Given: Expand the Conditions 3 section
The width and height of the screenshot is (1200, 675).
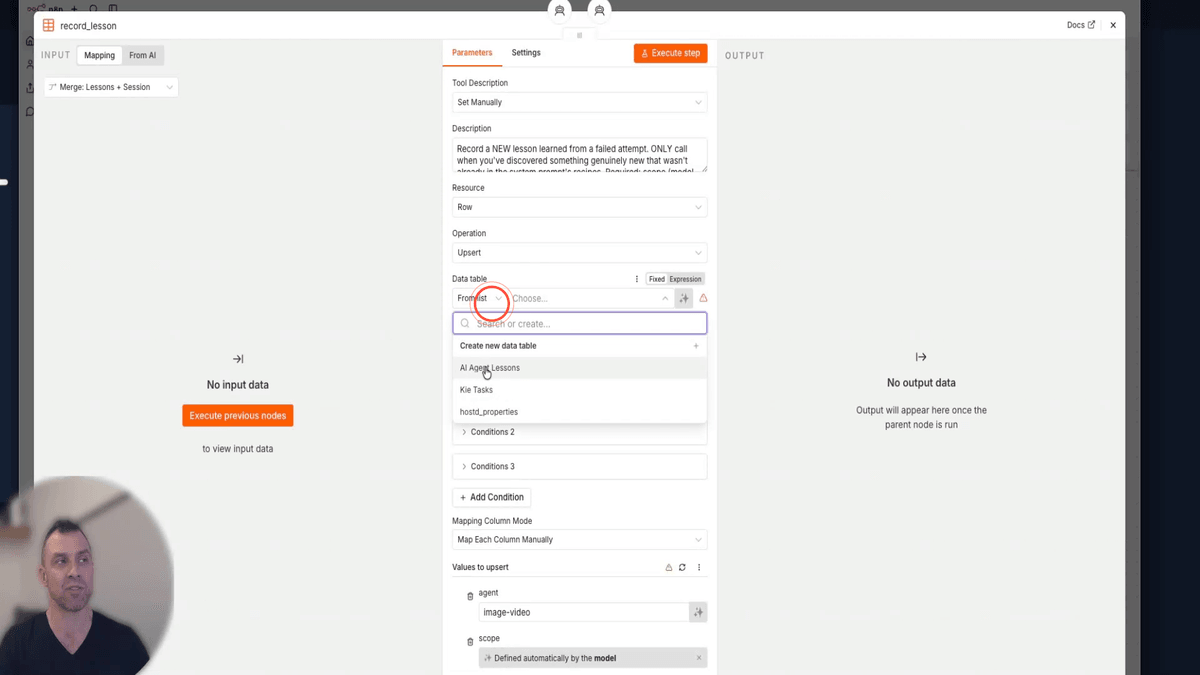Looking at the screenshot, I should pos(580,466).
